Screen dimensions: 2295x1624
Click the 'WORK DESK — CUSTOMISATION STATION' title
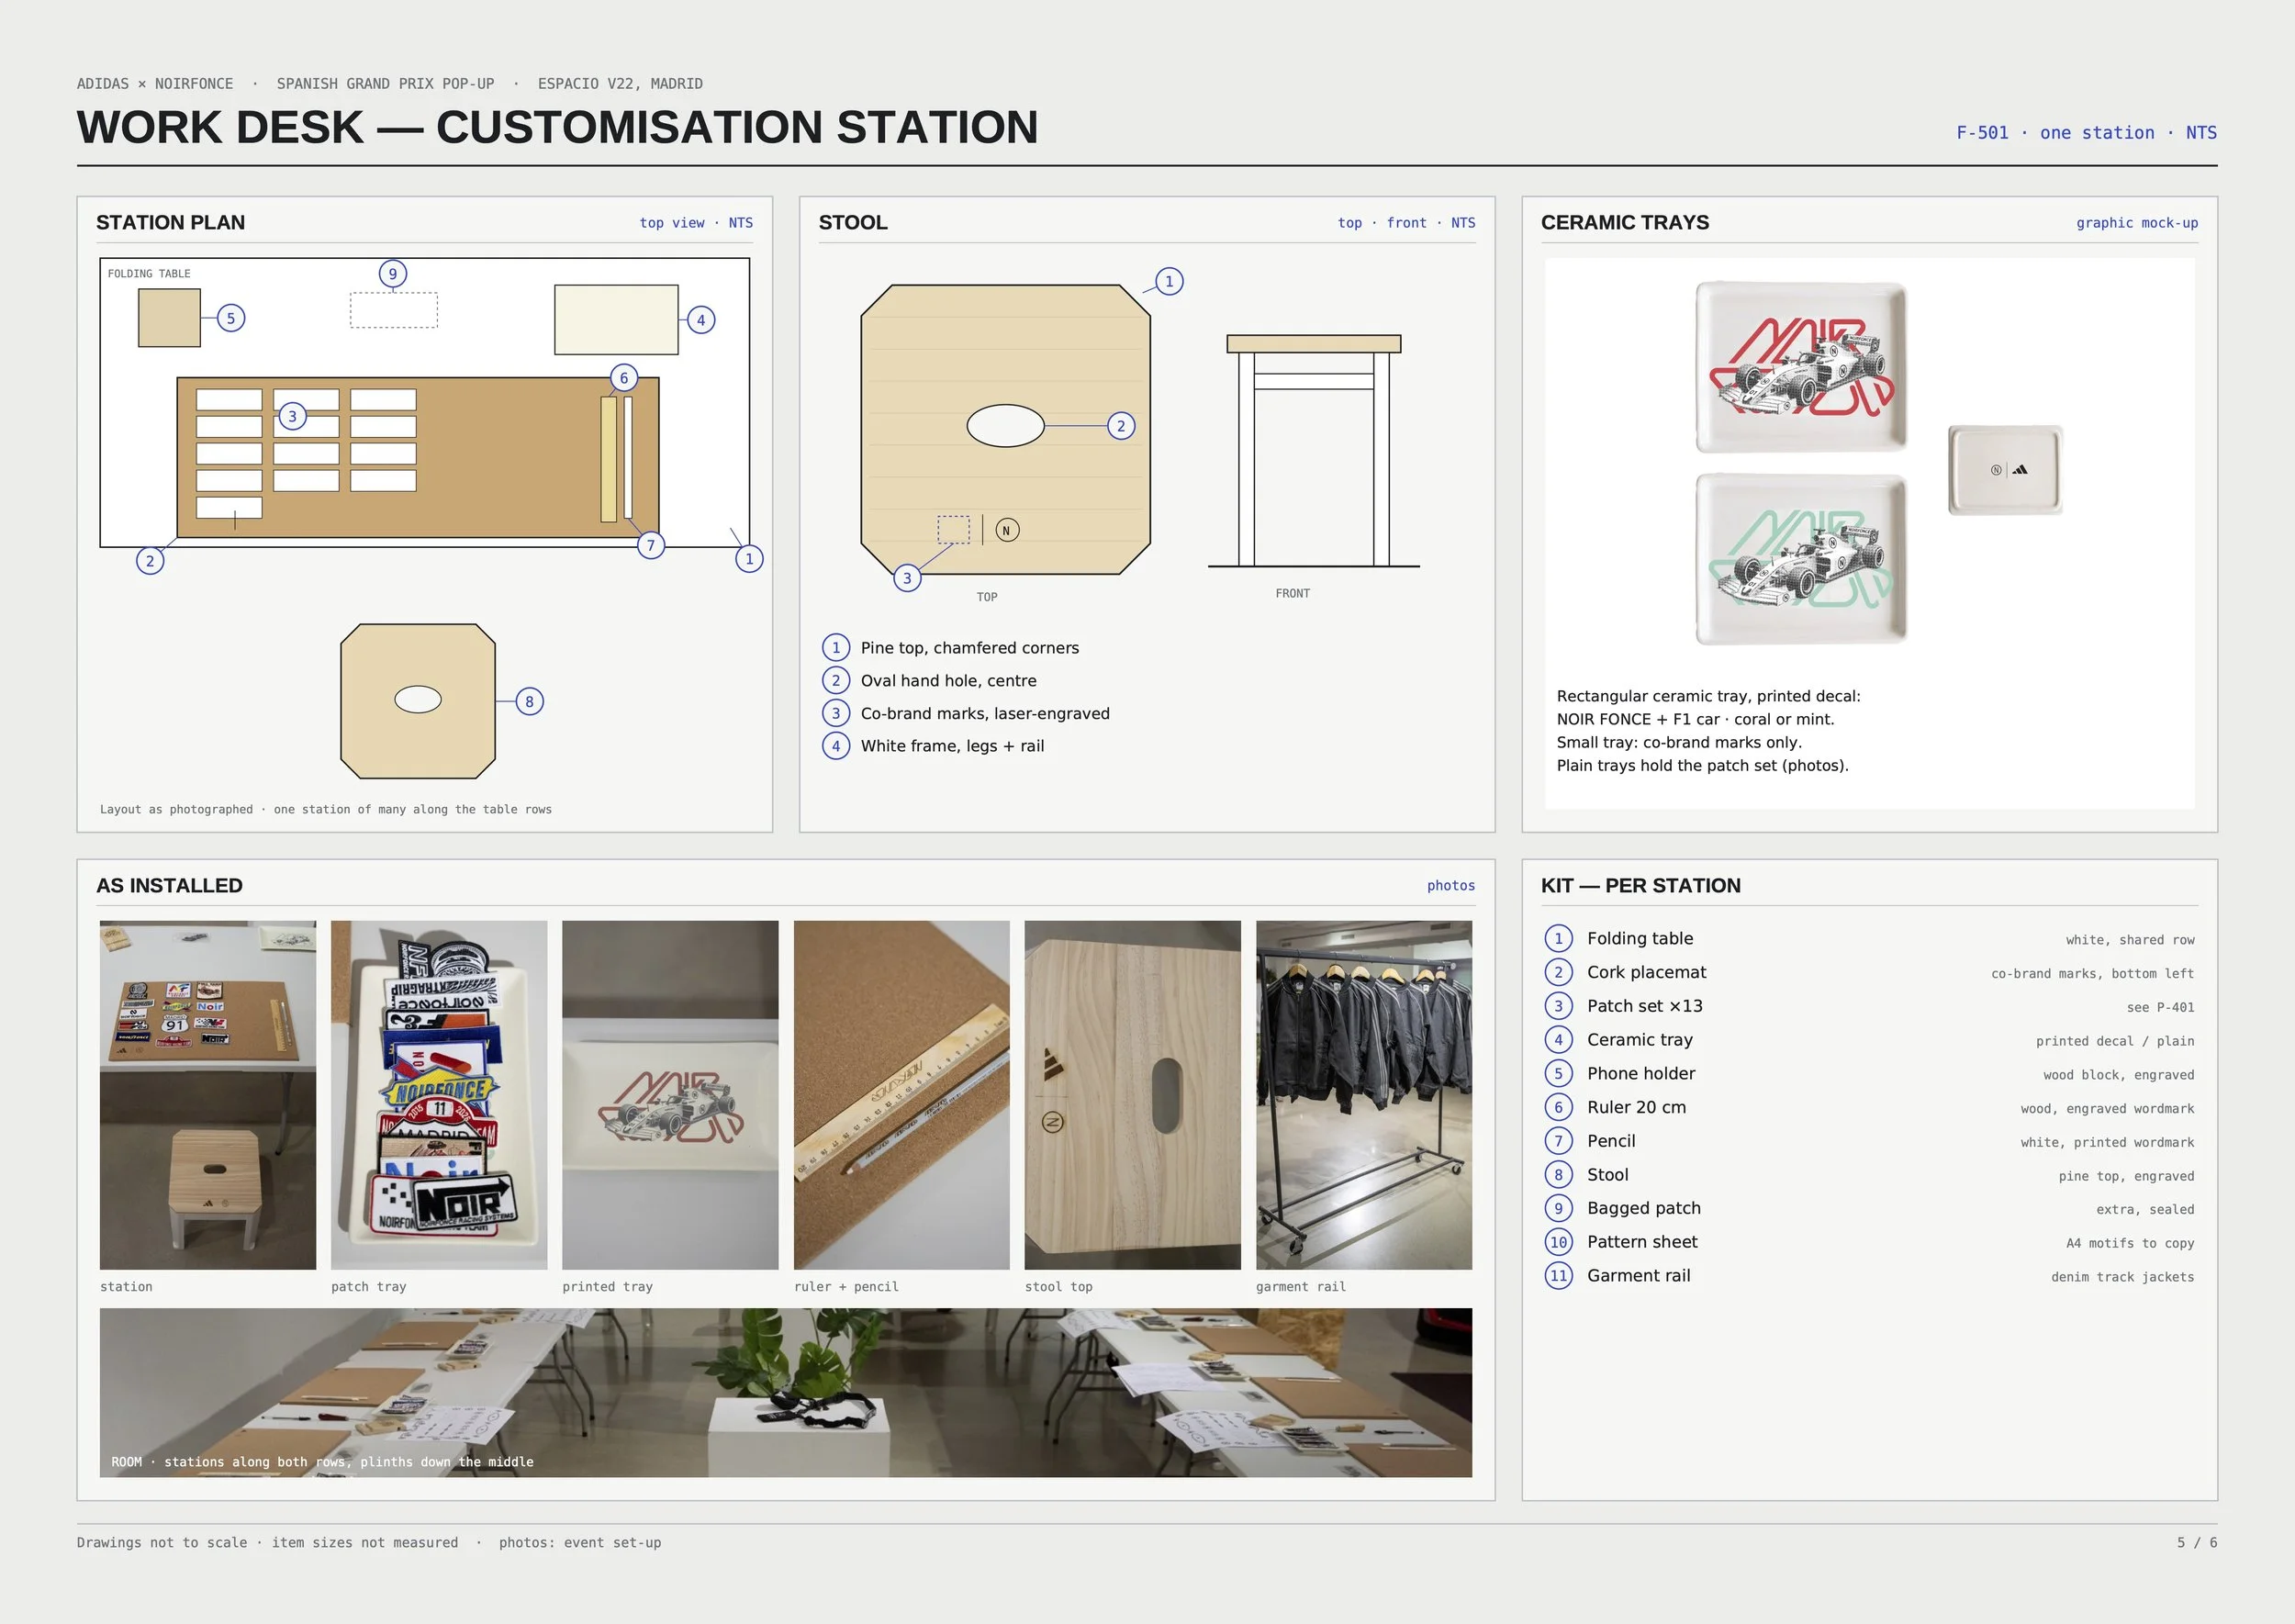tap(558, 128)
